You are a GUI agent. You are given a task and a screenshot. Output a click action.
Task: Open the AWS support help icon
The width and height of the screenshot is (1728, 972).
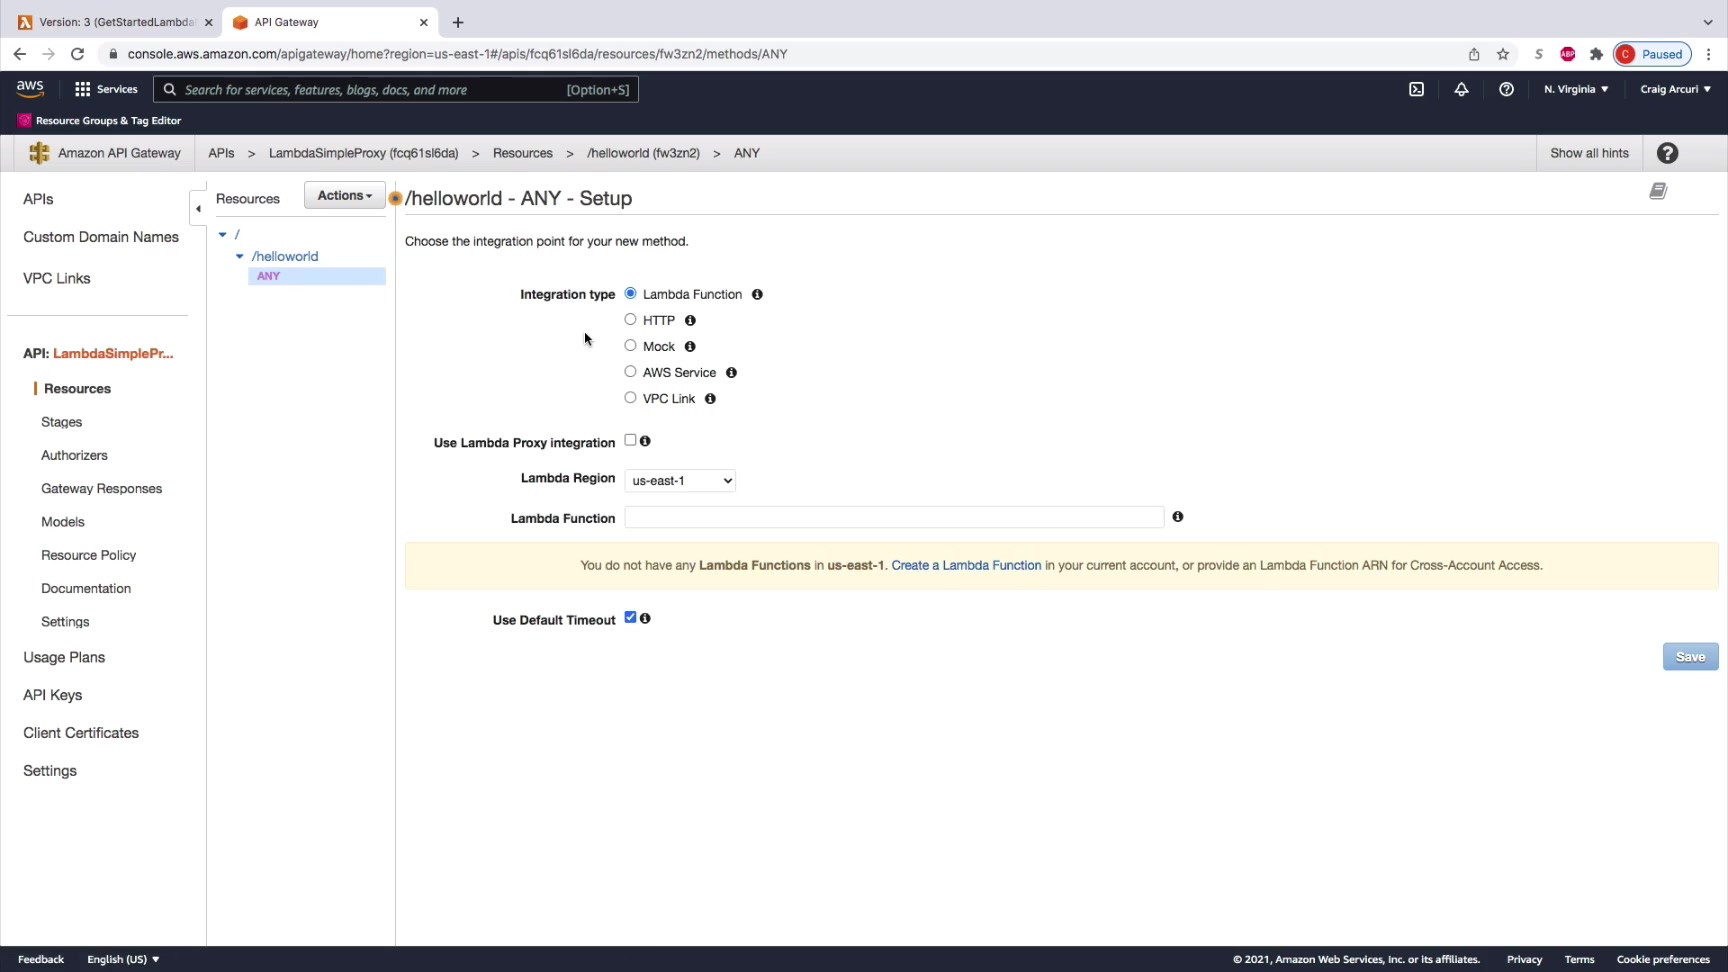point(1506,89)
